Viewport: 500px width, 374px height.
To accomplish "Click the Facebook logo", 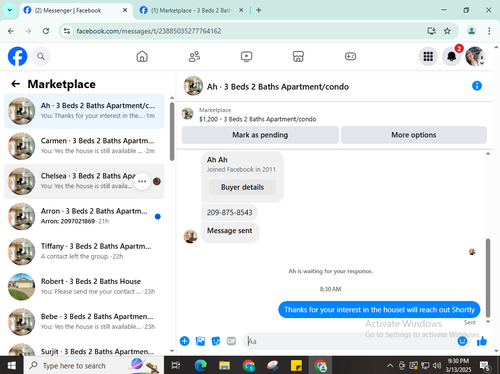I will click(x=17, y=56).
